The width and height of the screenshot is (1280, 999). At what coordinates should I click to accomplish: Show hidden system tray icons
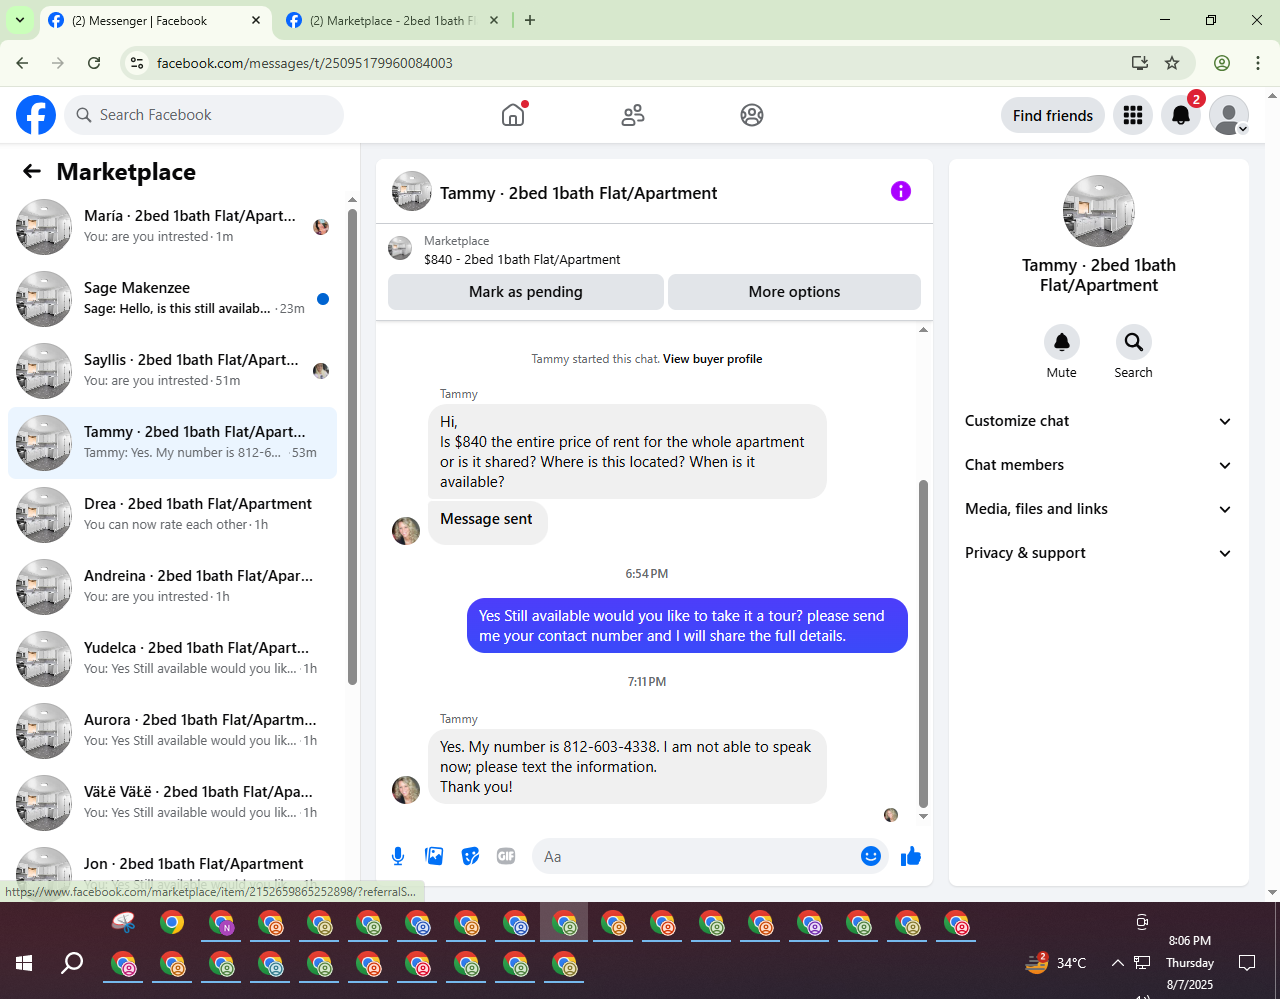click(1117, 963)
